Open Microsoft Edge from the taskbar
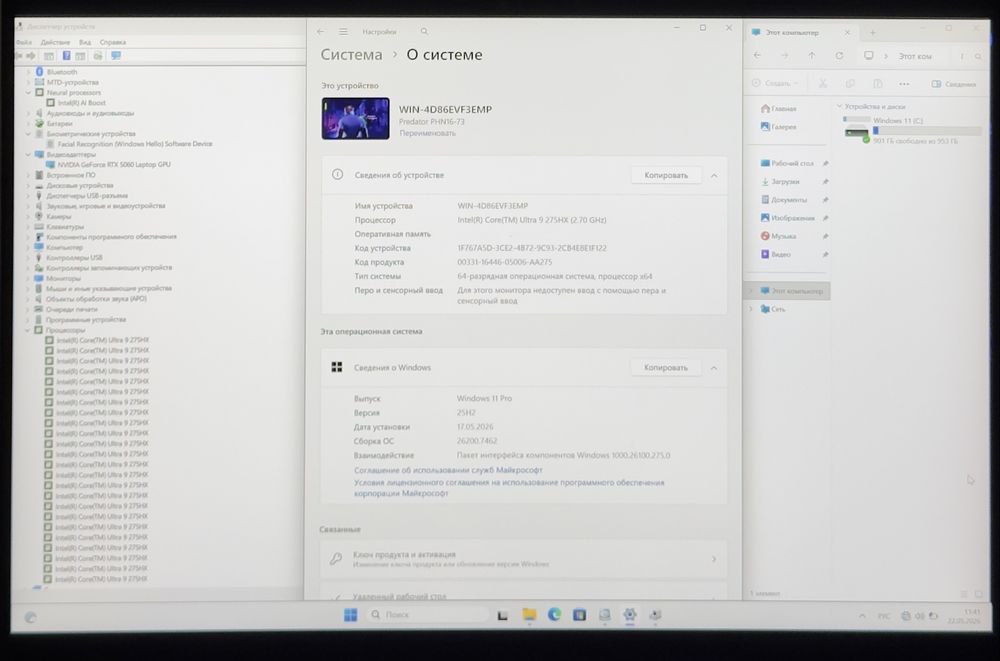The height and width of the screenshot is (661, 1000). point(554,614)
